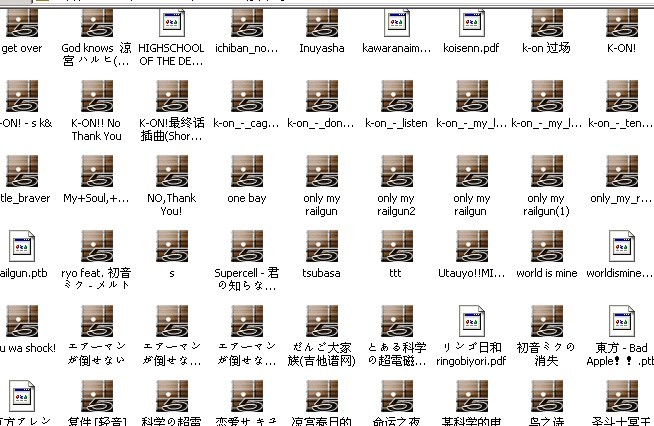Click the u wa shock! file name
Image resolution: width=654 pixels, height=426 pixels.
[28, 348]
